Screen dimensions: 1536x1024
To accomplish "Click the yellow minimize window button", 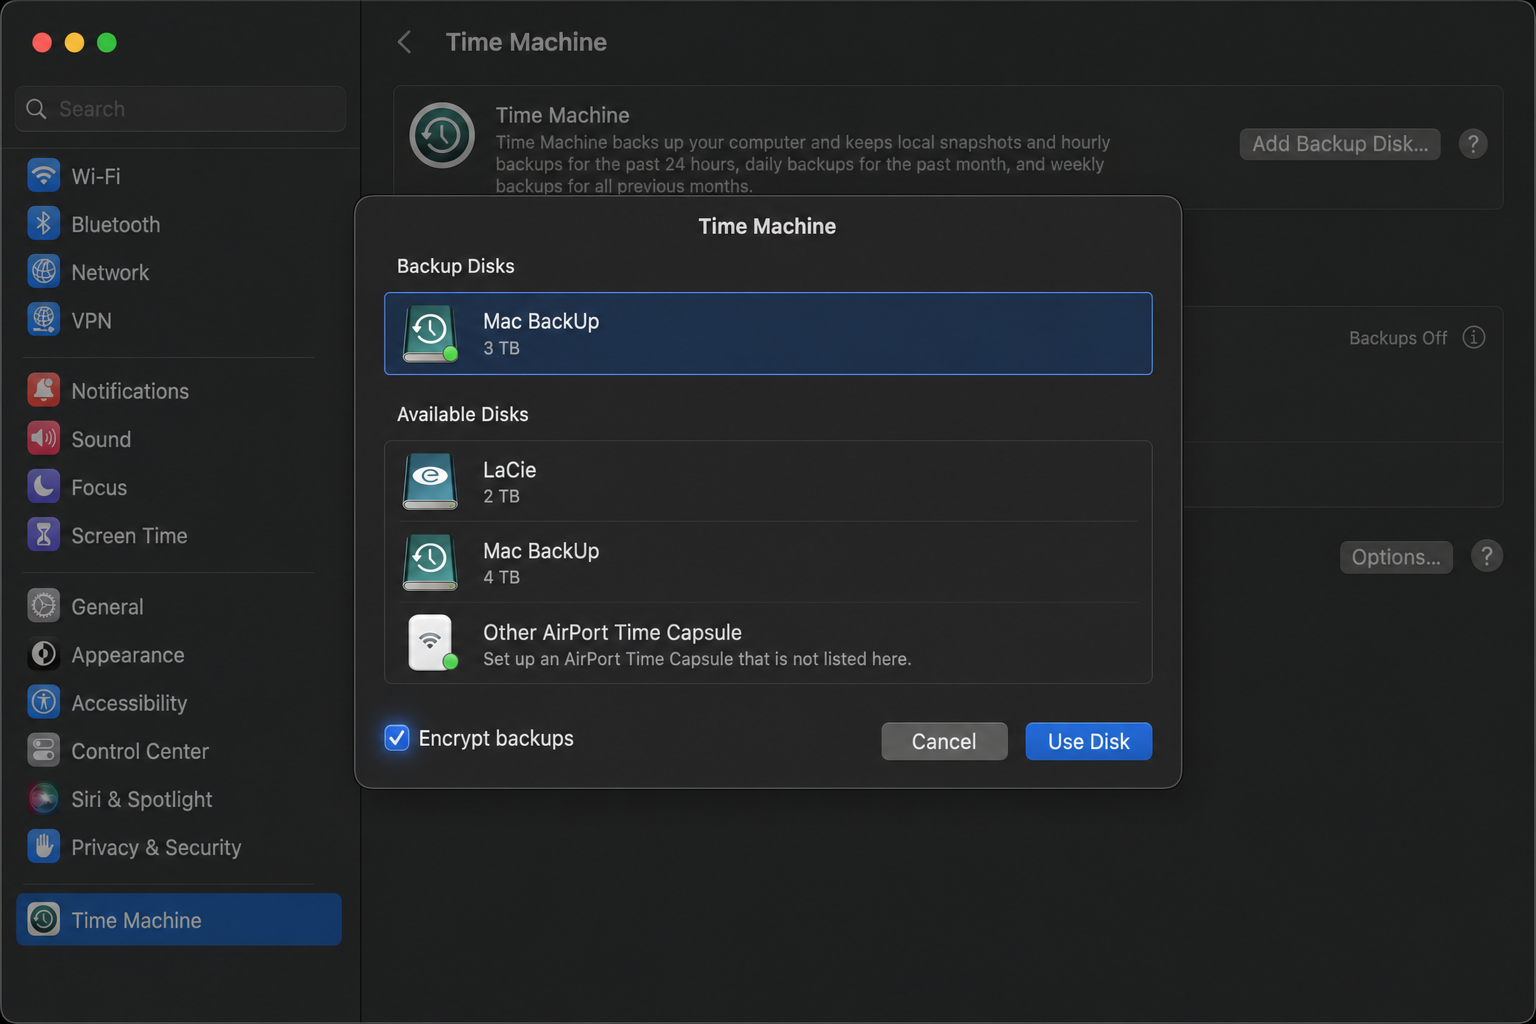I will tap(74, 42).
